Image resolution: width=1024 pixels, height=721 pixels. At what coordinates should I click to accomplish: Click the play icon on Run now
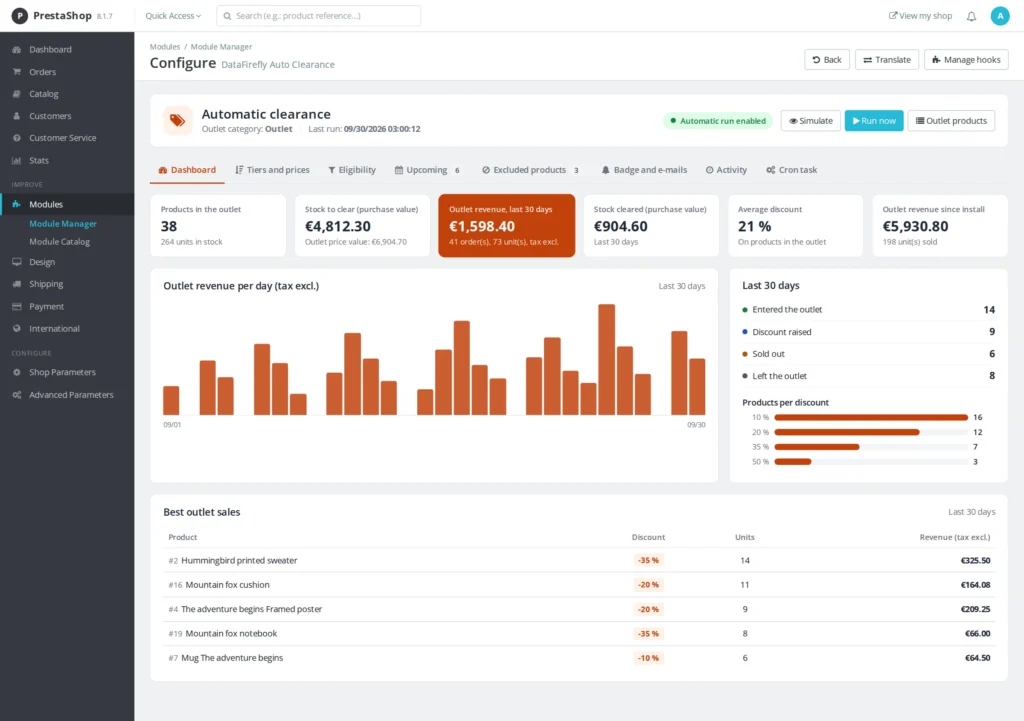pos(856,121)
